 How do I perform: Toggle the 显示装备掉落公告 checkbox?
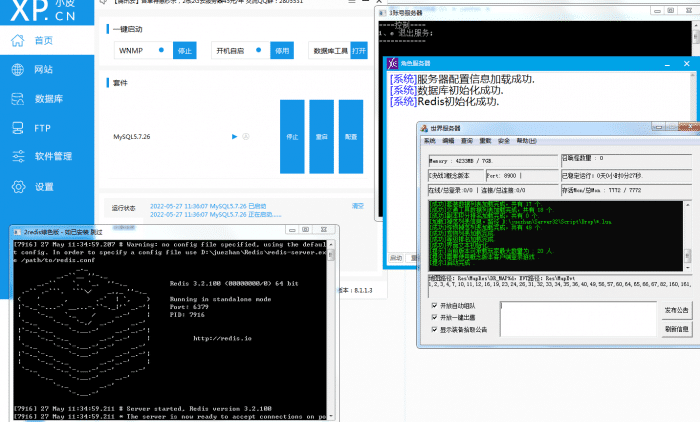click(432, 329)
